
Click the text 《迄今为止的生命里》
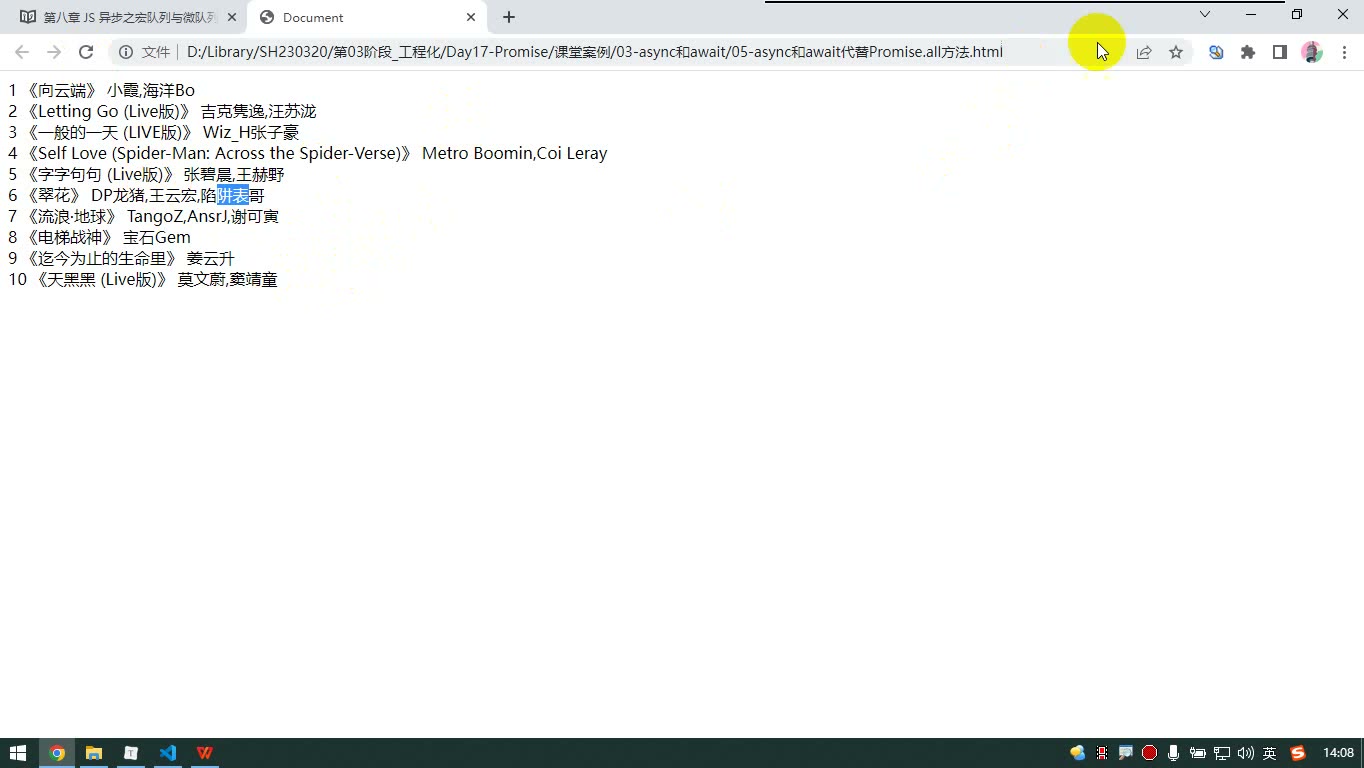pos(100,258)
